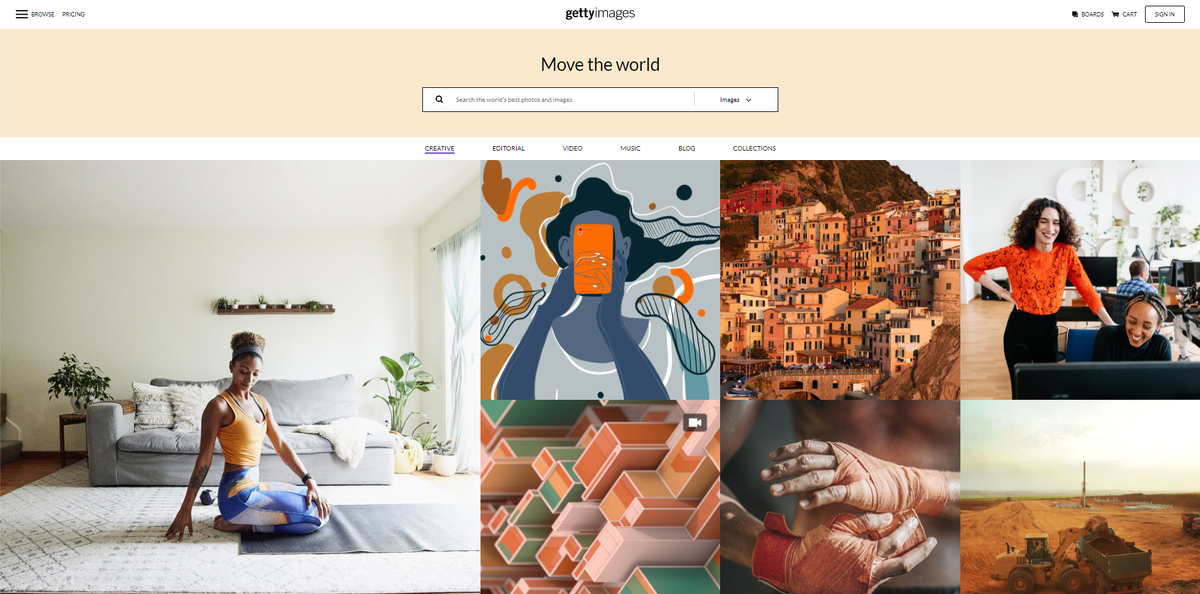Go to the Music tab

tap(630, 148)
